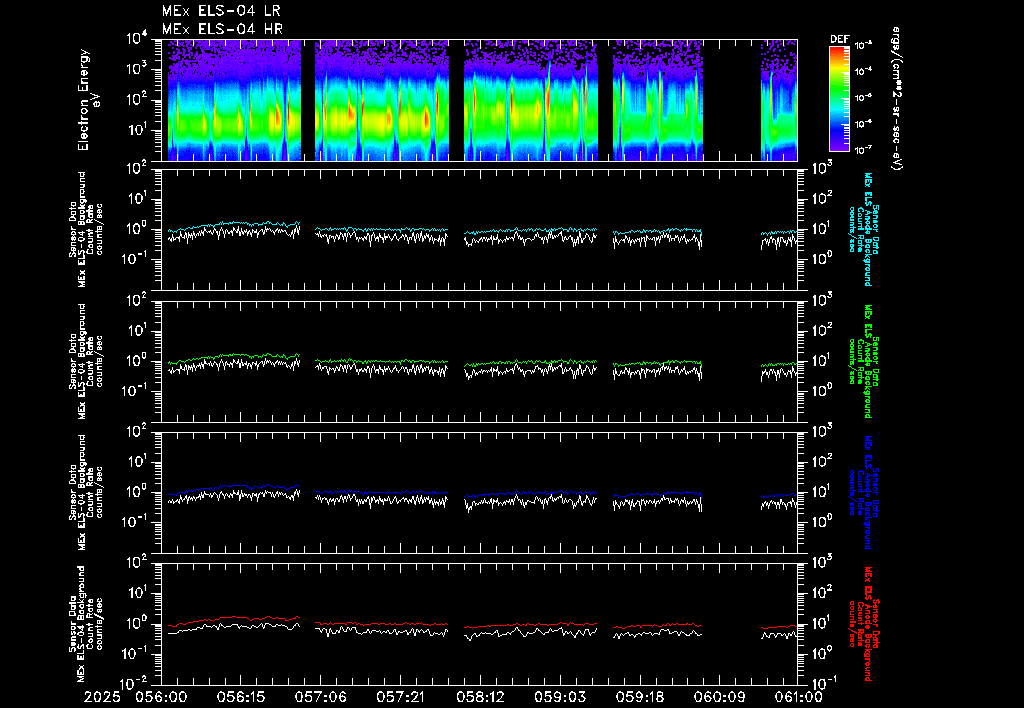This screenshot has height=708, width=1024.
Task: Click the '061:00' time axis label
Action: tap(797, 697)
